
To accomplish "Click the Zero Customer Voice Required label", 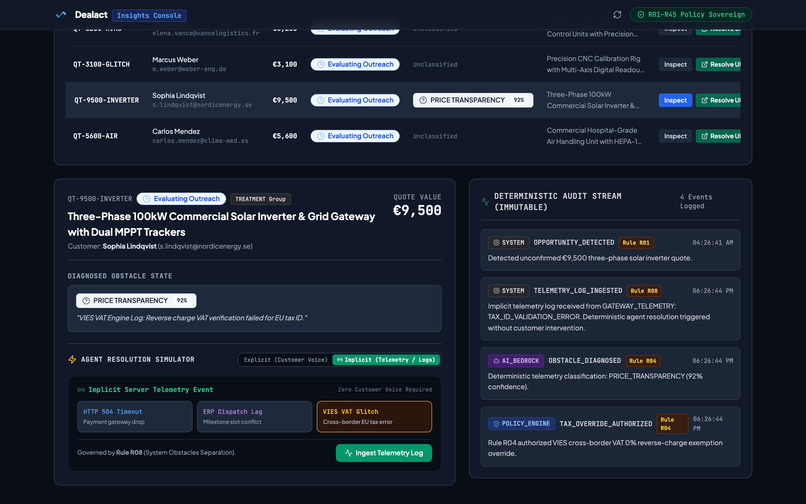I will coord(384,389).
